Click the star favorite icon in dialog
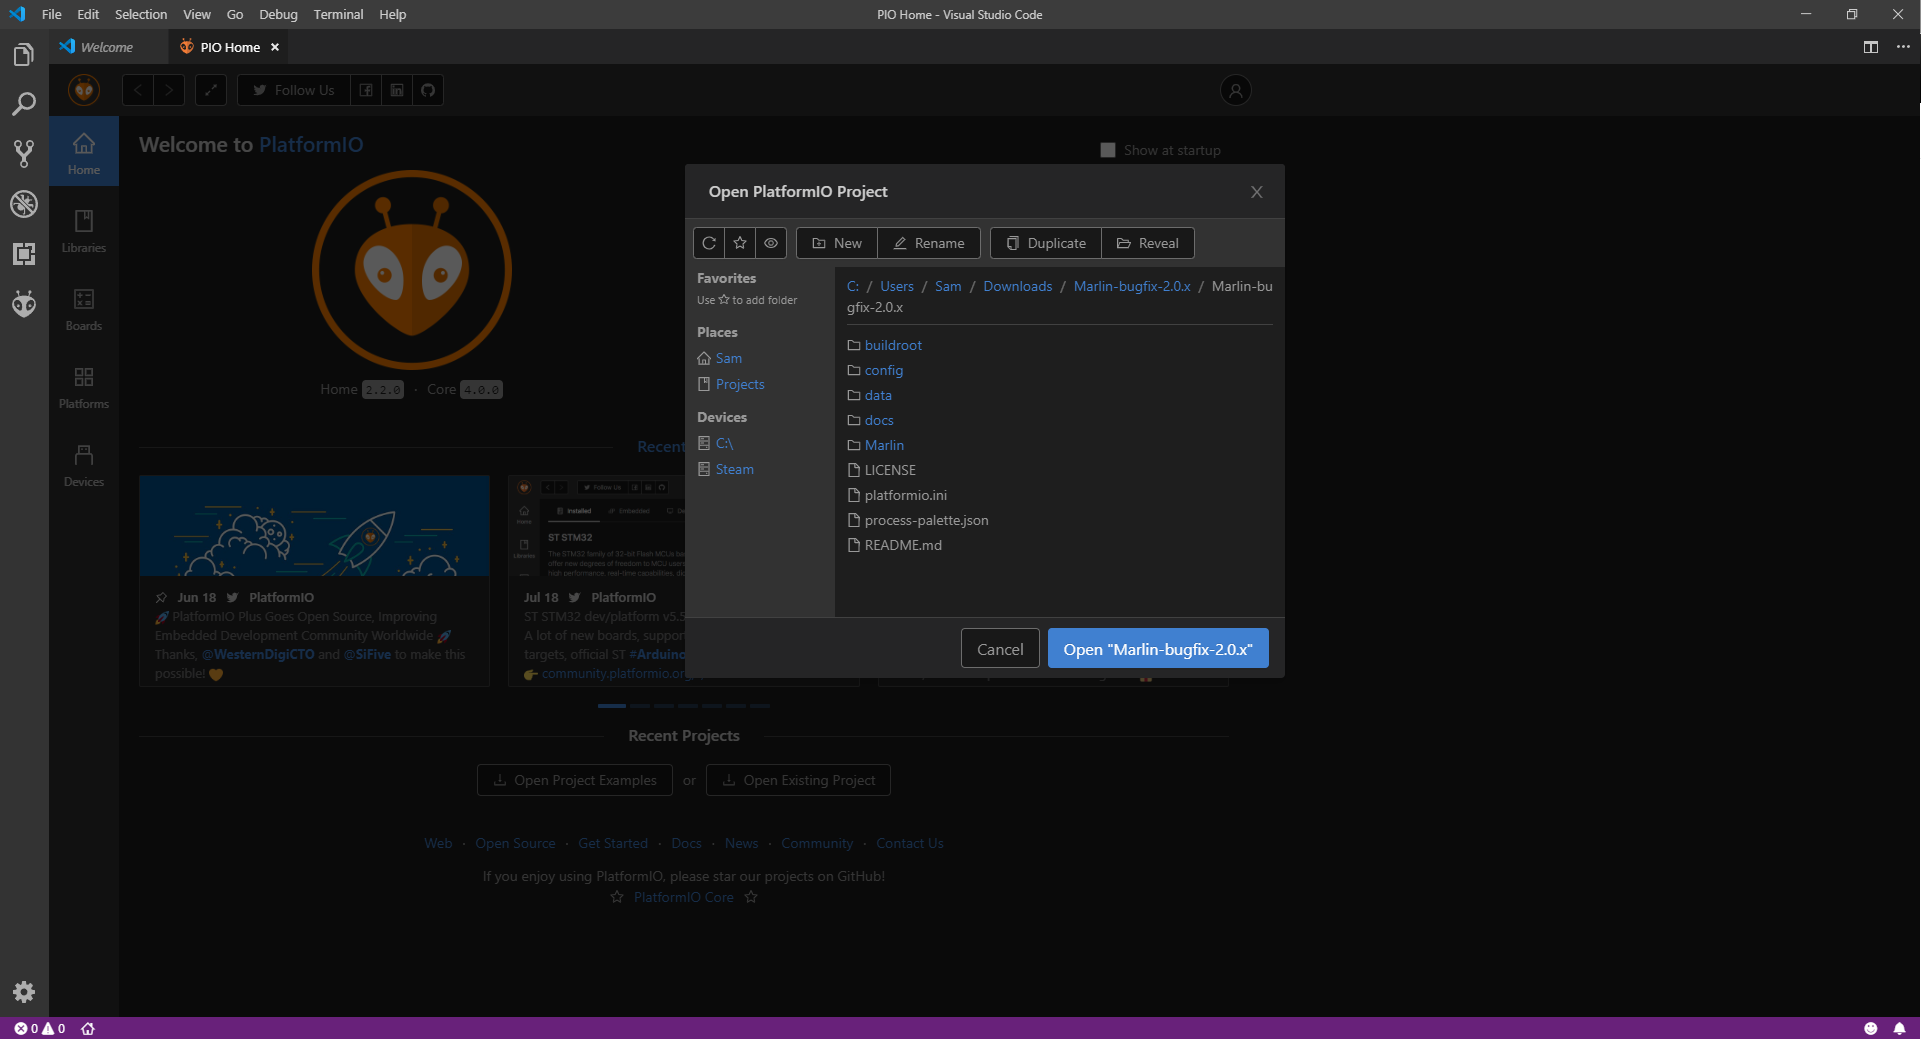 click(x=740, y=243)
